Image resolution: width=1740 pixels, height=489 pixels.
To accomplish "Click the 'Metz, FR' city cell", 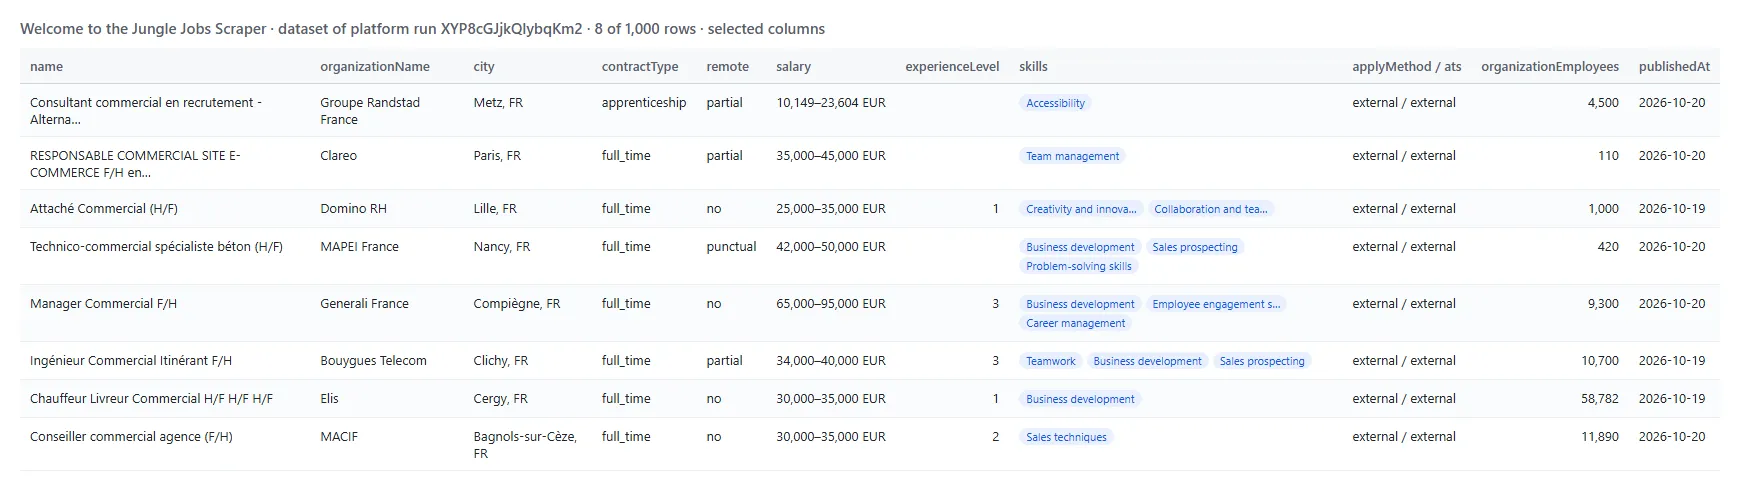I will 498,103.
